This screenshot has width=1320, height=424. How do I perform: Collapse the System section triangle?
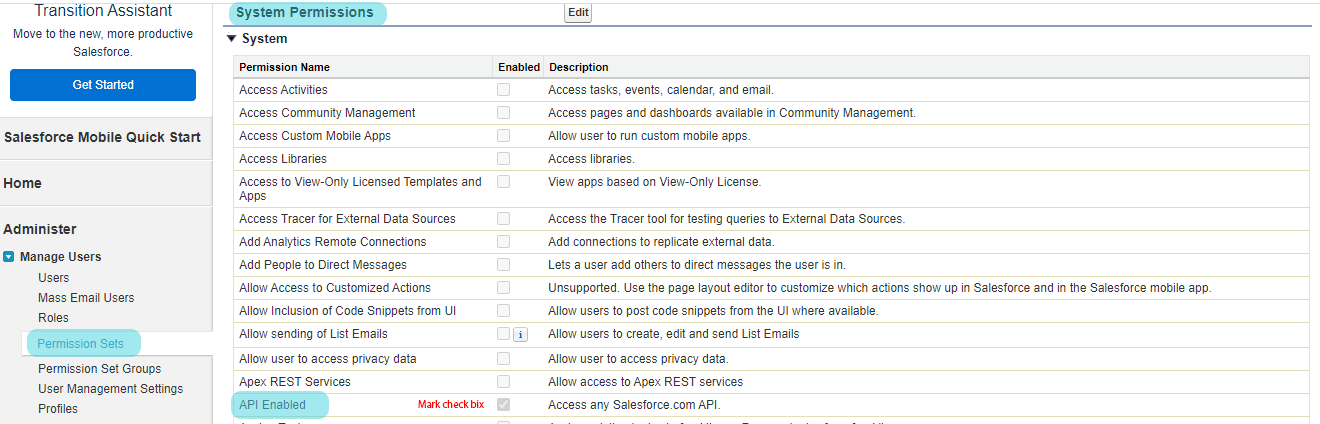coord(232,39)
